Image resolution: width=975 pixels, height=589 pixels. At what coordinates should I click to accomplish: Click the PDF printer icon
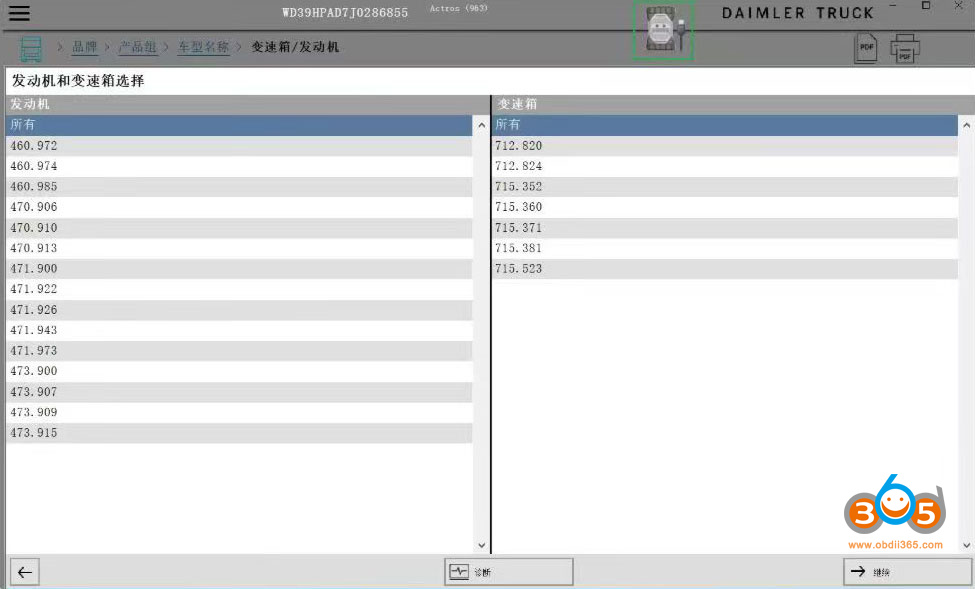pyautogui.click(x=904, y=48)
